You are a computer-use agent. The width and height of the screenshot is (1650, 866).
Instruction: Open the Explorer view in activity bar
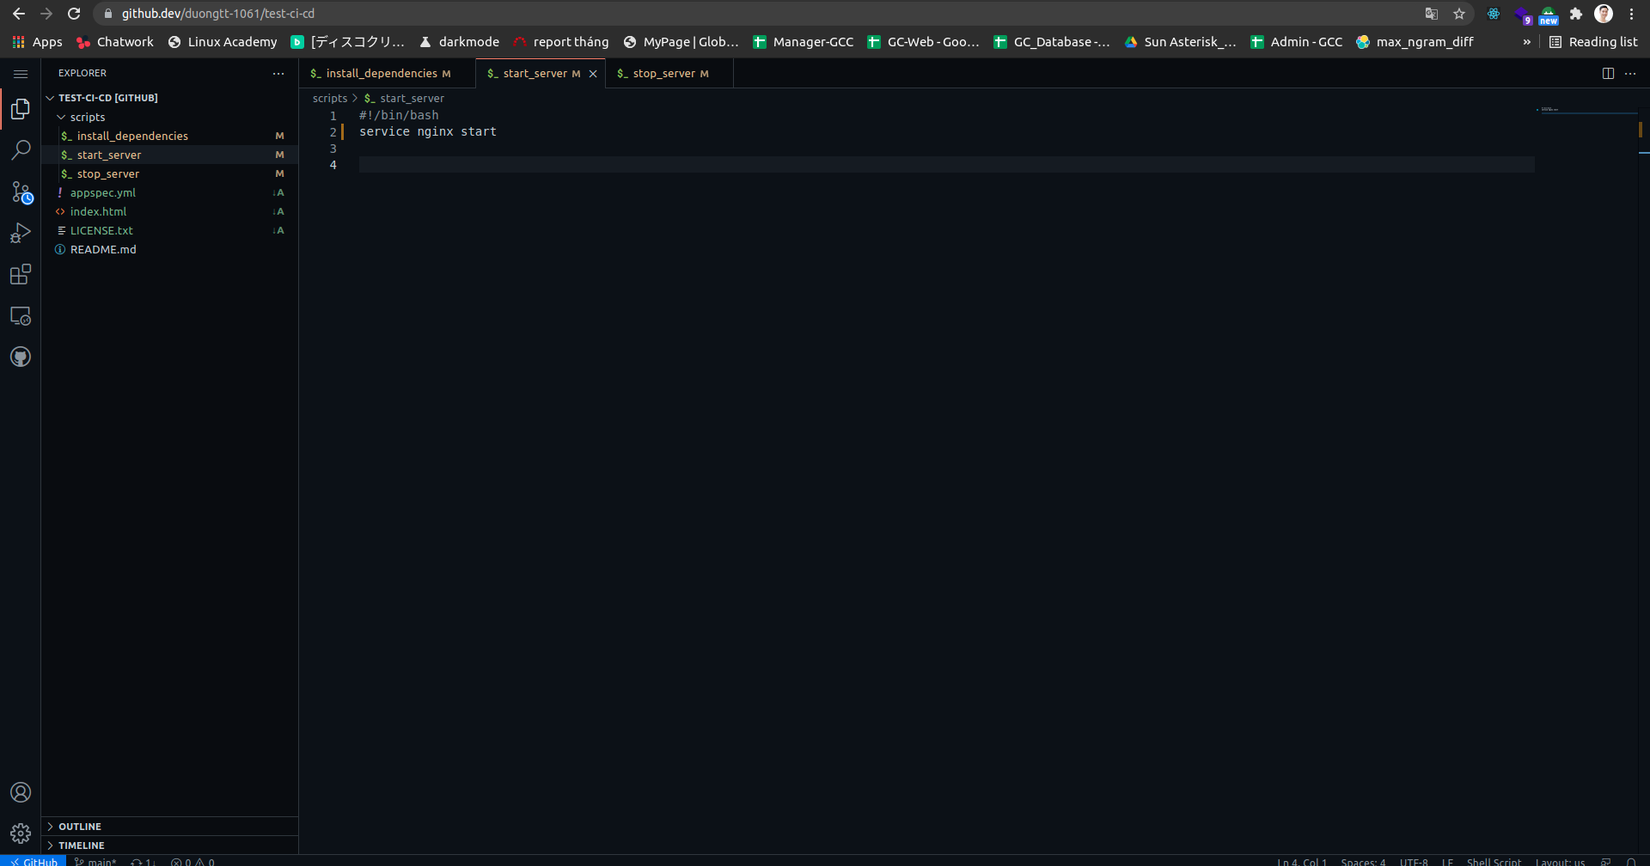click(x=20, y=109)
